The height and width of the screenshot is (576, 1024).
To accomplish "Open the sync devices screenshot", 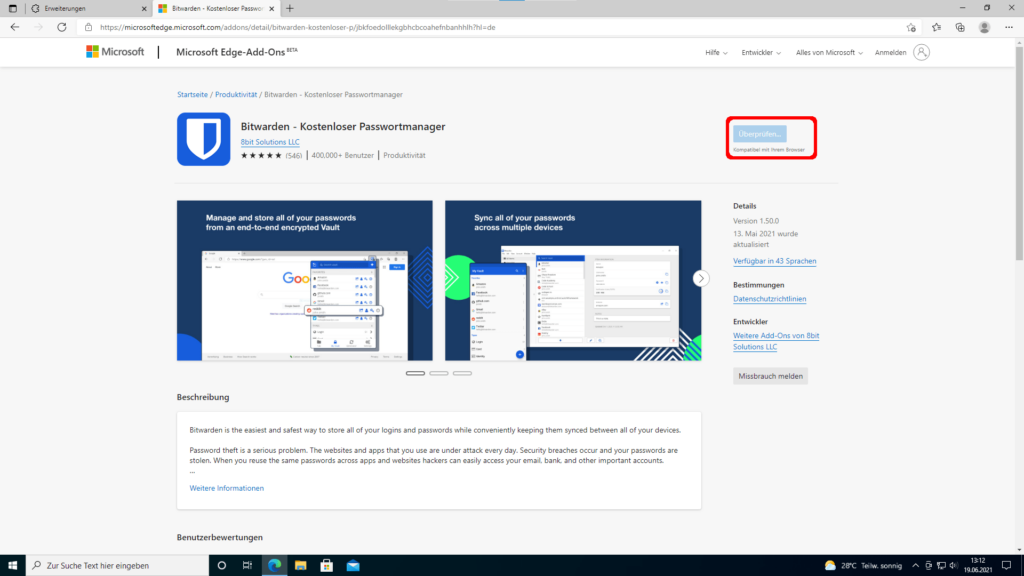I will [x=573, y=280].
